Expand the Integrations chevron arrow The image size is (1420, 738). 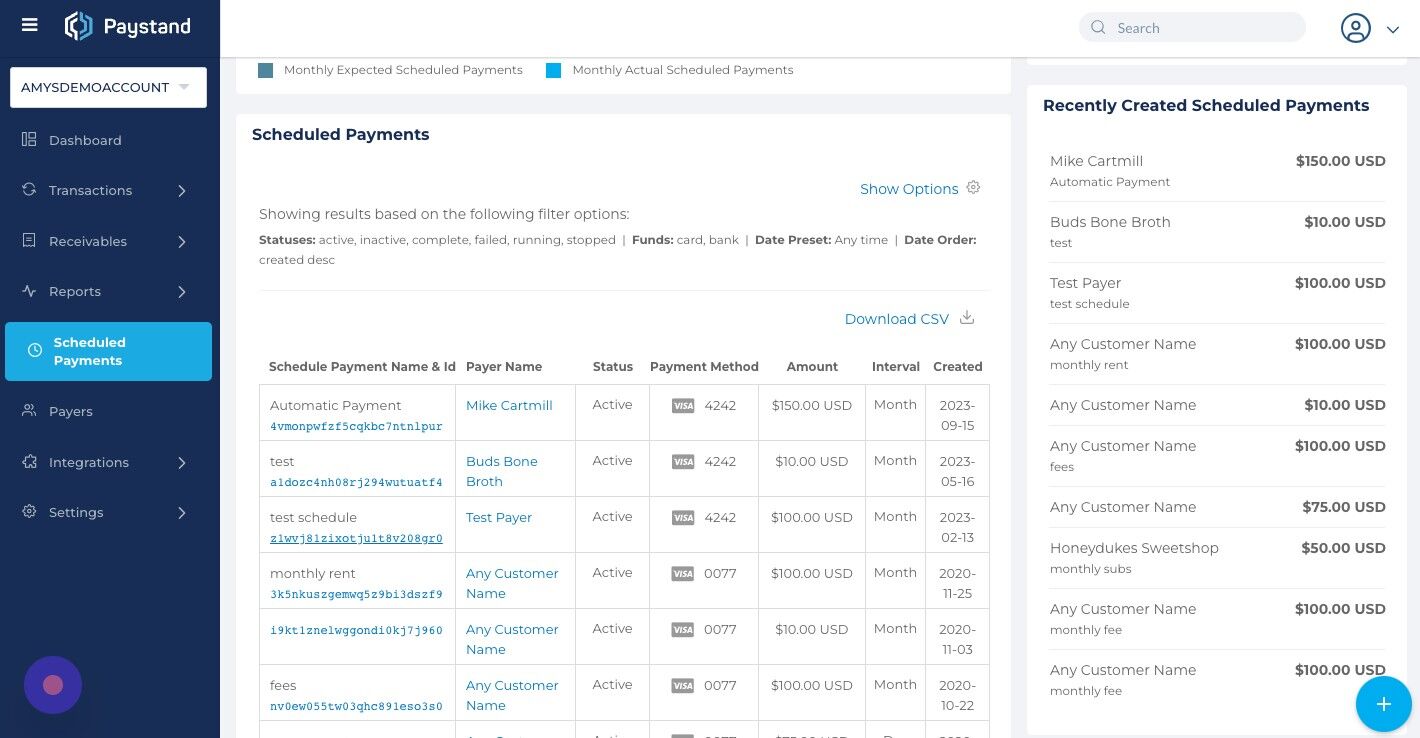[182, 462]
